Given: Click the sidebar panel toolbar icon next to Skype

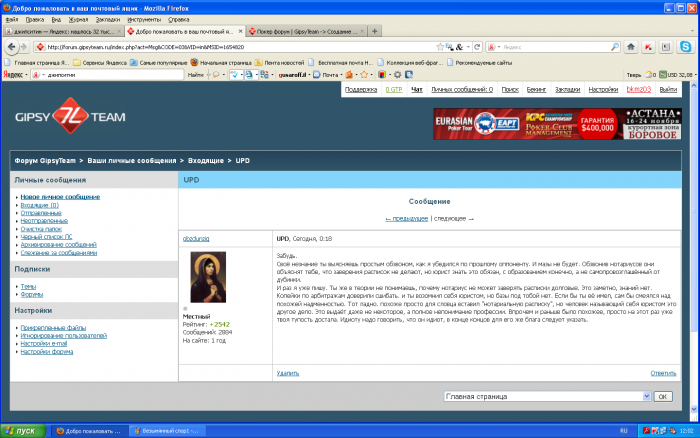Looking at the screenshot, I should click(666, 47).
